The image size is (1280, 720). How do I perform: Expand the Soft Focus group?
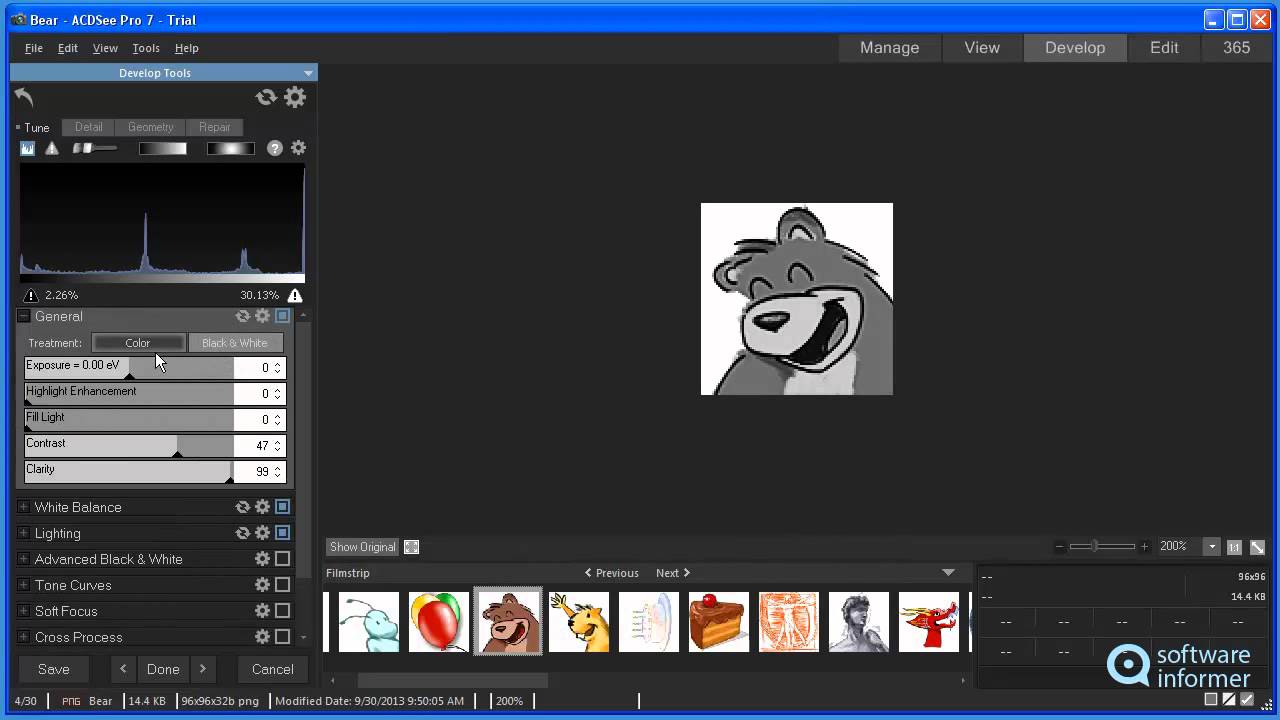(x=24, y=611)
